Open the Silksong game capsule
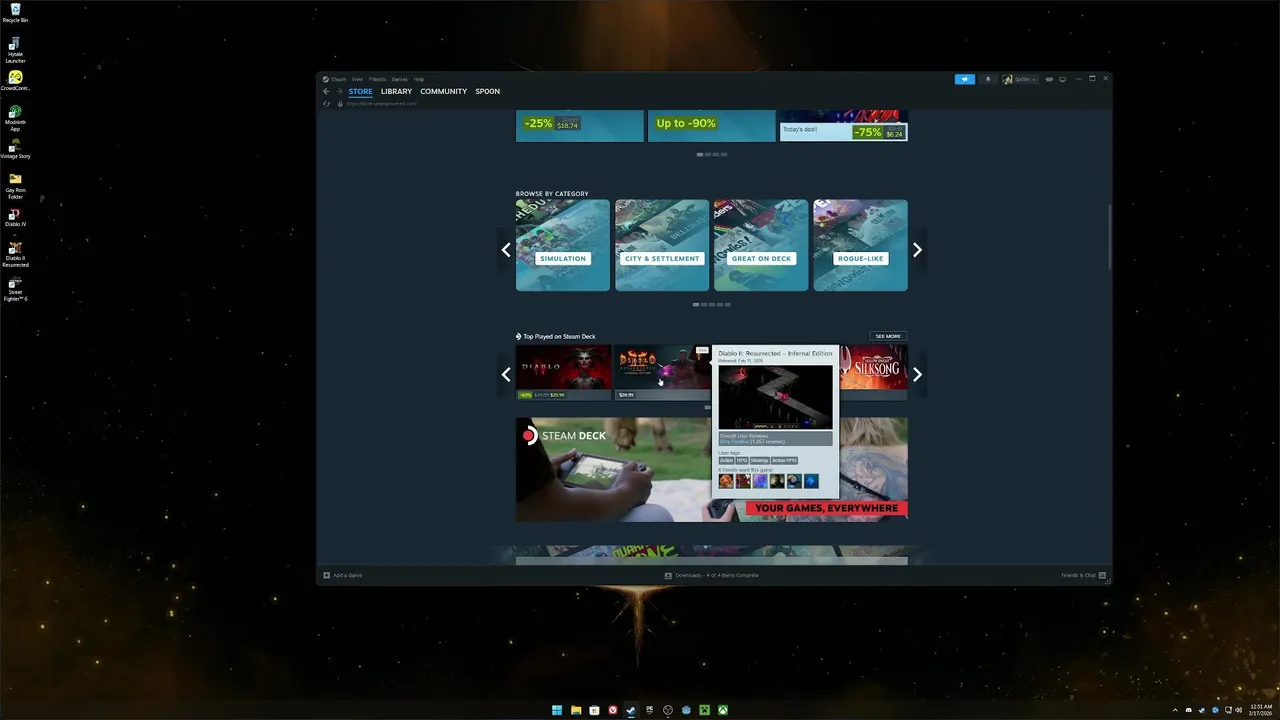The width and height of the screenshot is (1280, 720). tap(874, 372)
